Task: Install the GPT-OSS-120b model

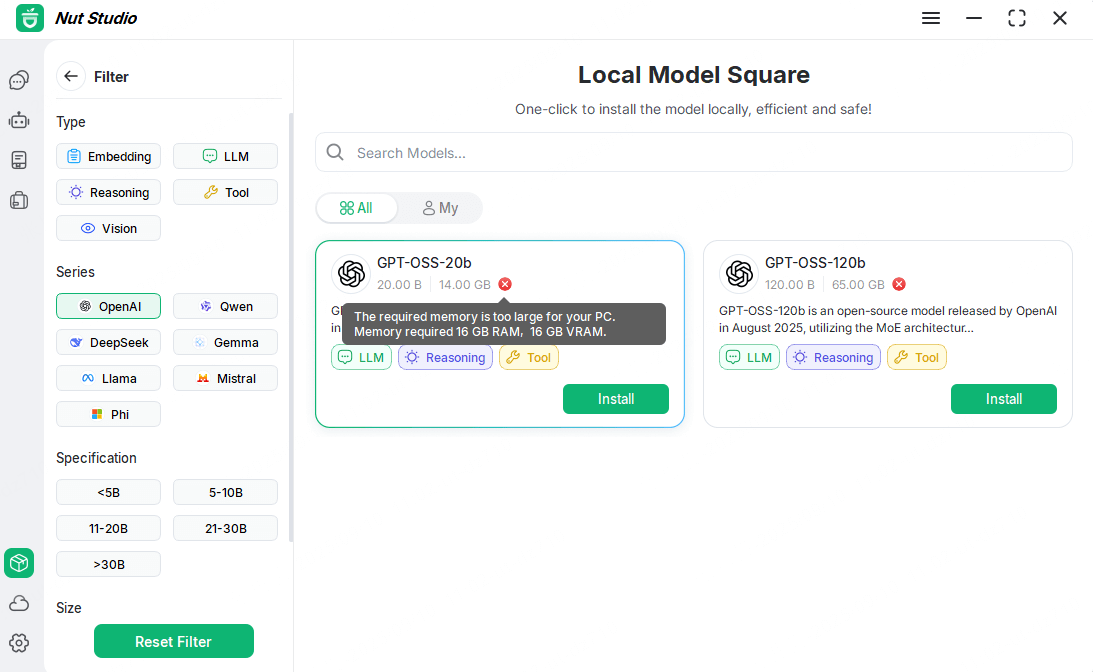Action: pos(1003,399)
